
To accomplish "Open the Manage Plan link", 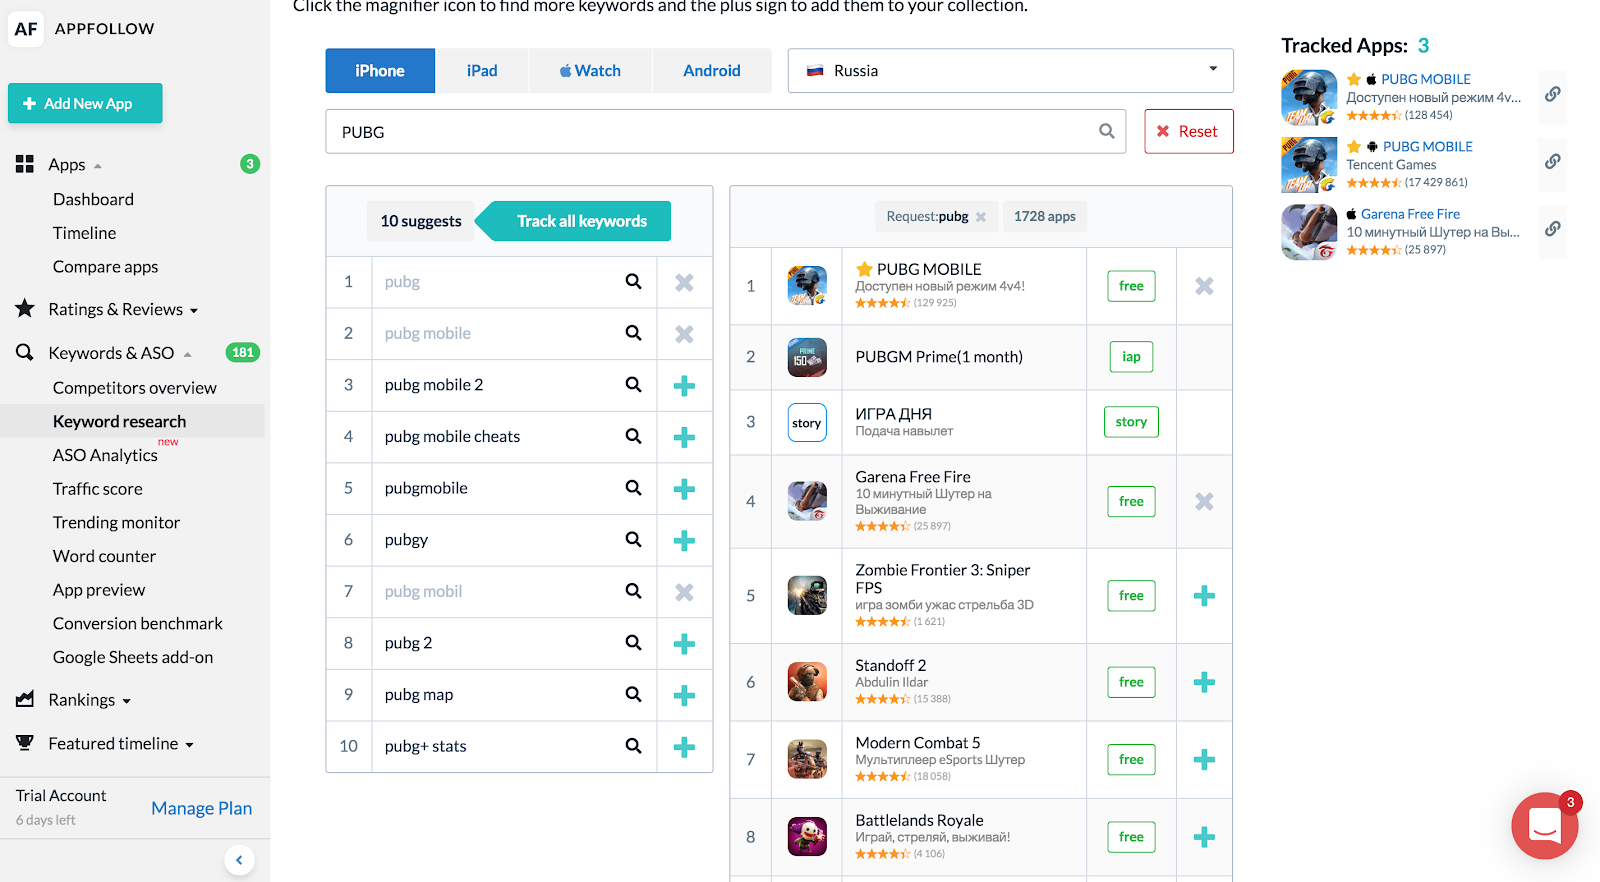I will pos(201,808).
